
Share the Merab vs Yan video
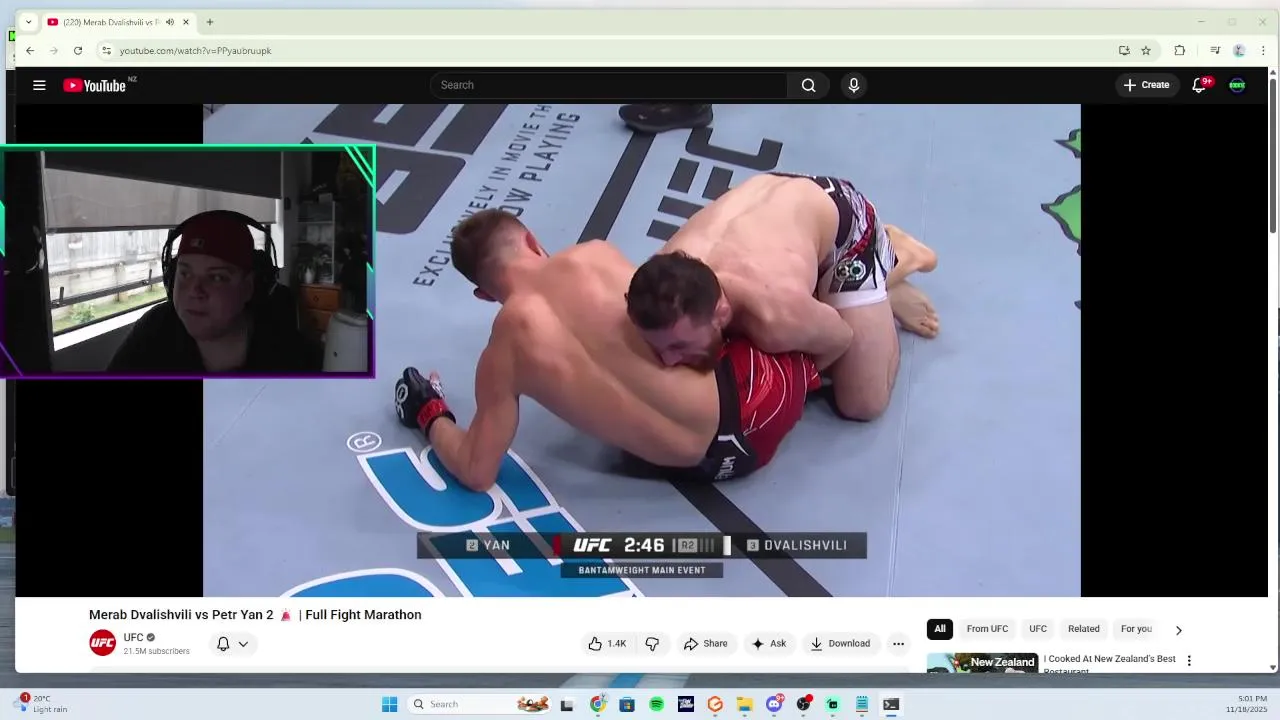[x=706, y=643]
